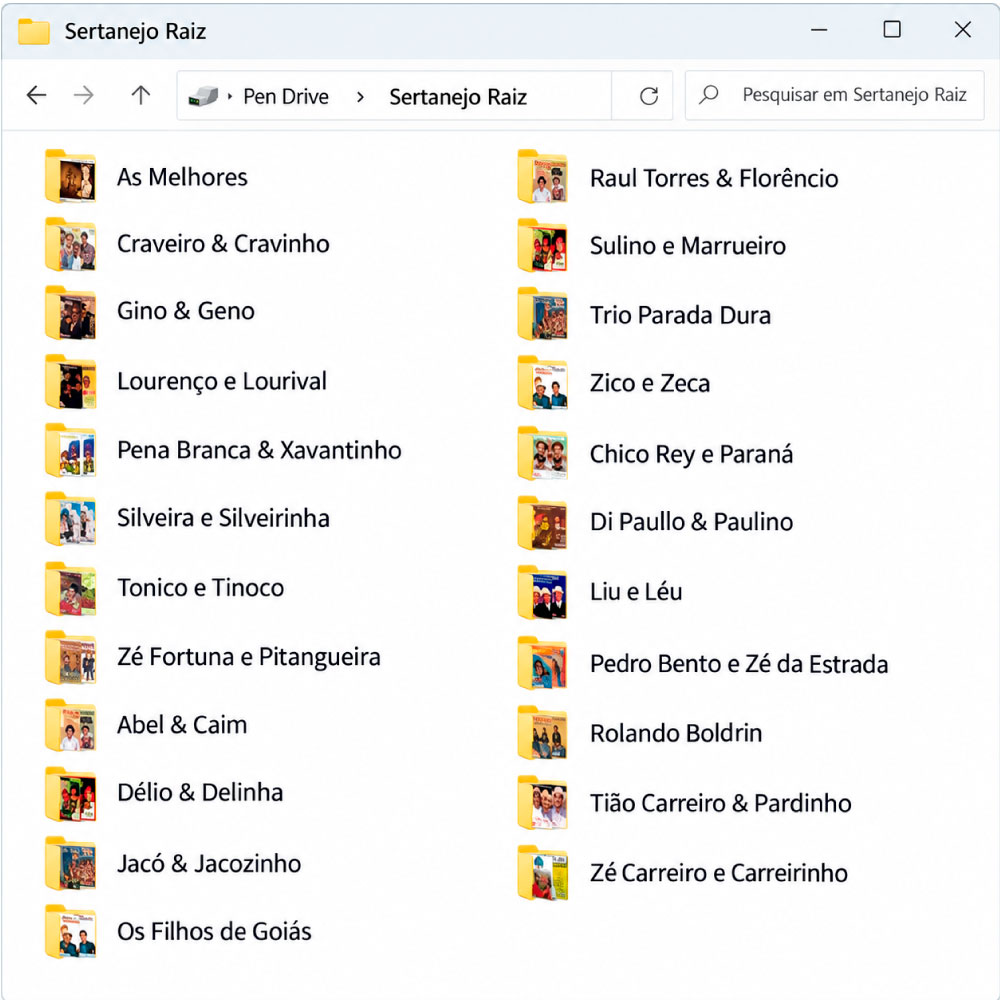Click the search magnifier icon

tap(708, 95)
